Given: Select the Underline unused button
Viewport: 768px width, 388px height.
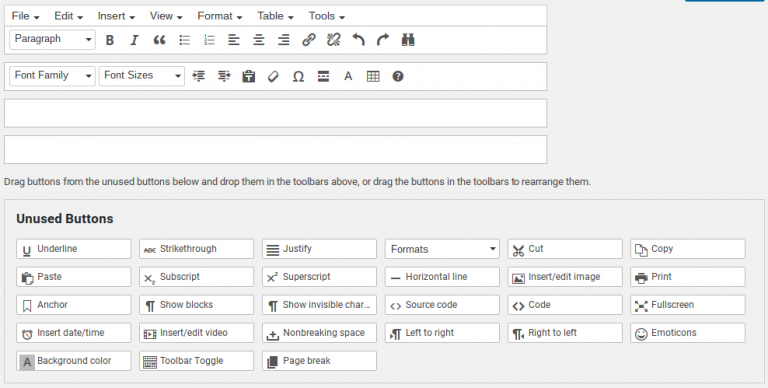Looking at the screenshot, I should (x=73, y=249).
